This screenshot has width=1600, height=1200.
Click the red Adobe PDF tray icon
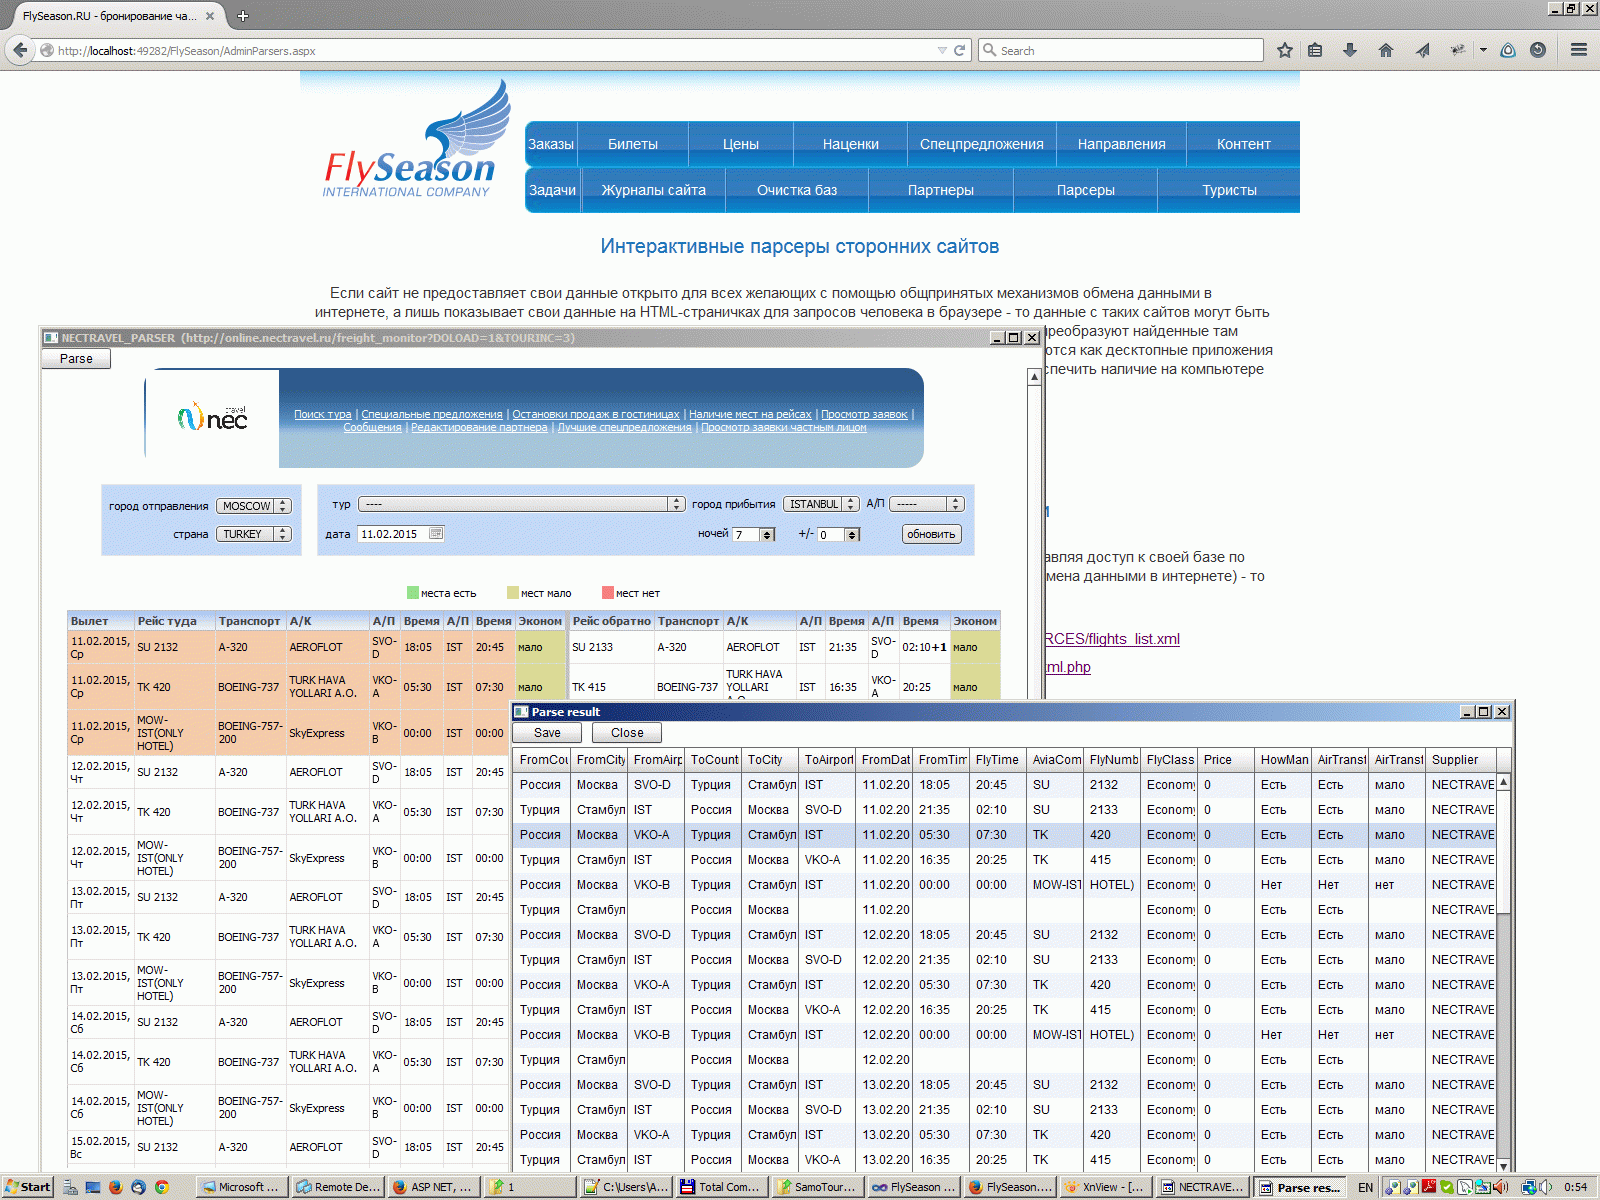[1428, 1187]
